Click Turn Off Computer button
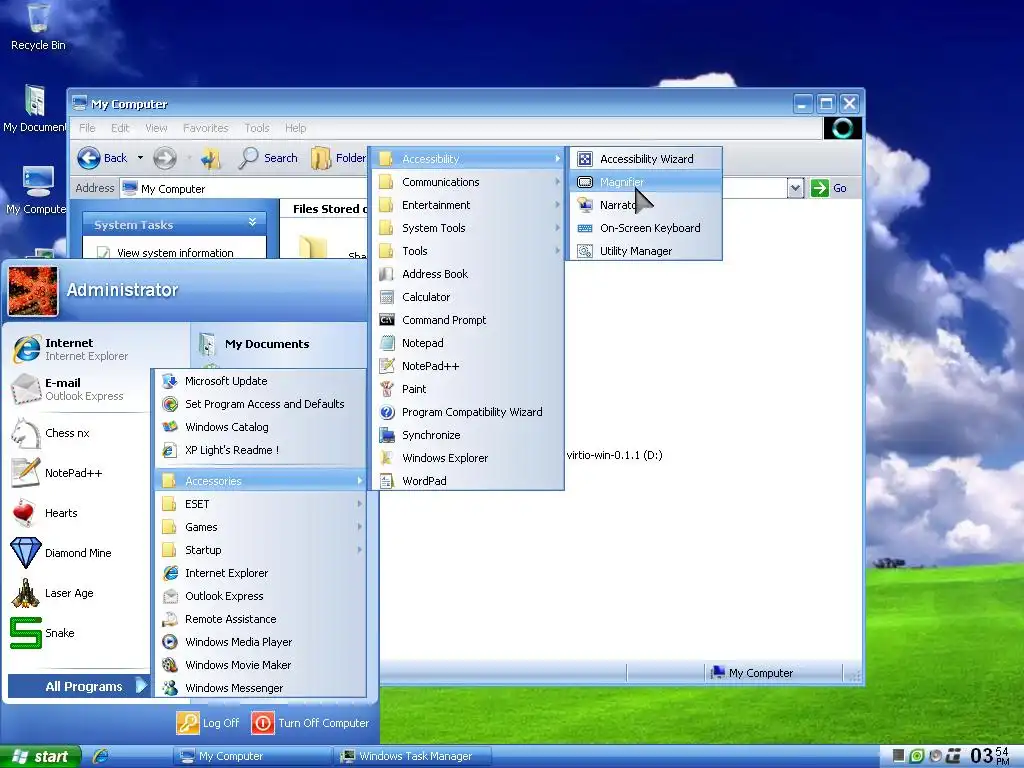The image size is (1024, 768). pyautogui.click(x=311, y=723)
